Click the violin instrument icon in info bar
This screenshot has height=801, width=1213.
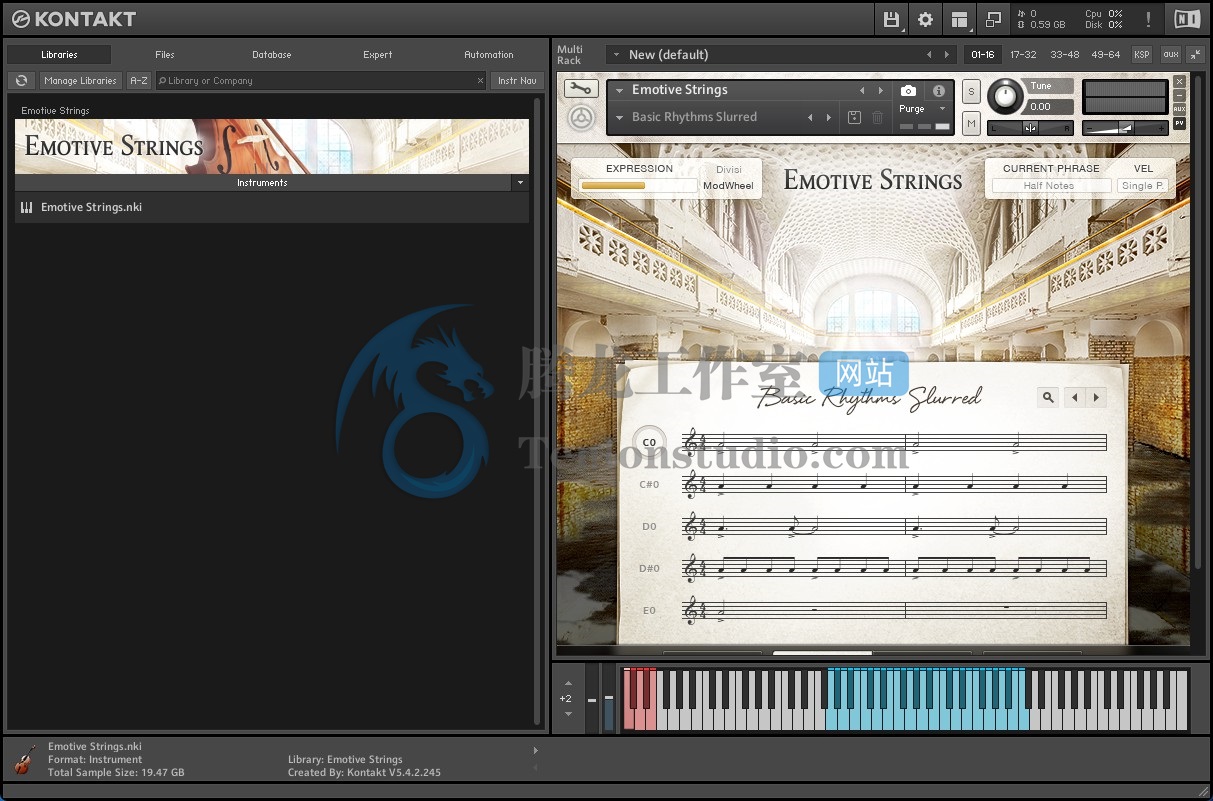25,760
